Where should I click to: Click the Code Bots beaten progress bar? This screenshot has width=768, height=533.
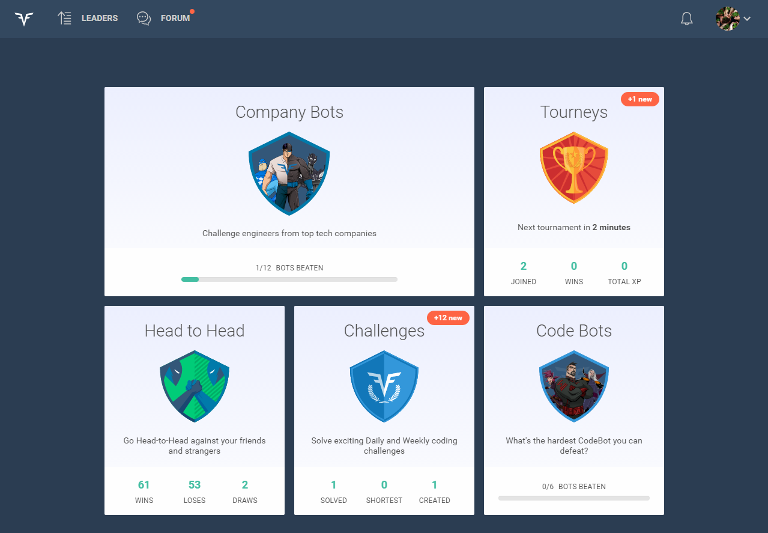(573, 497)
